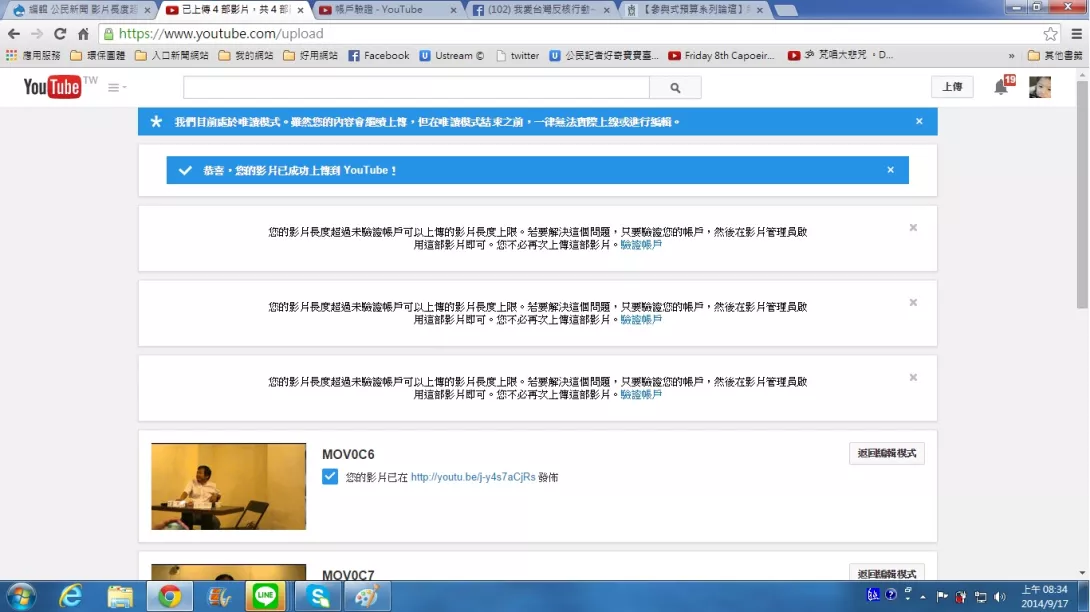Expand the YouTube guide menu icon
Image resolution: width=1090 pixels, height=612 pixels.
point(117,88)
